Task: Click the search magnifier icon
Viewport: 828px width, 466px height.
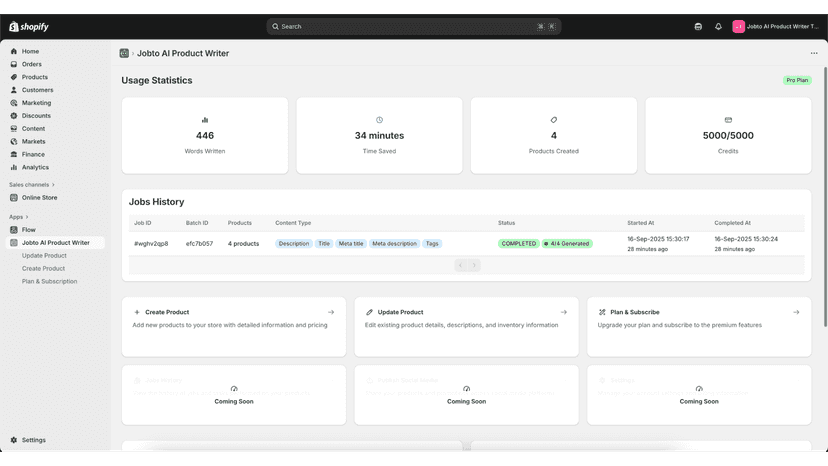Action: tap(275, 26)
